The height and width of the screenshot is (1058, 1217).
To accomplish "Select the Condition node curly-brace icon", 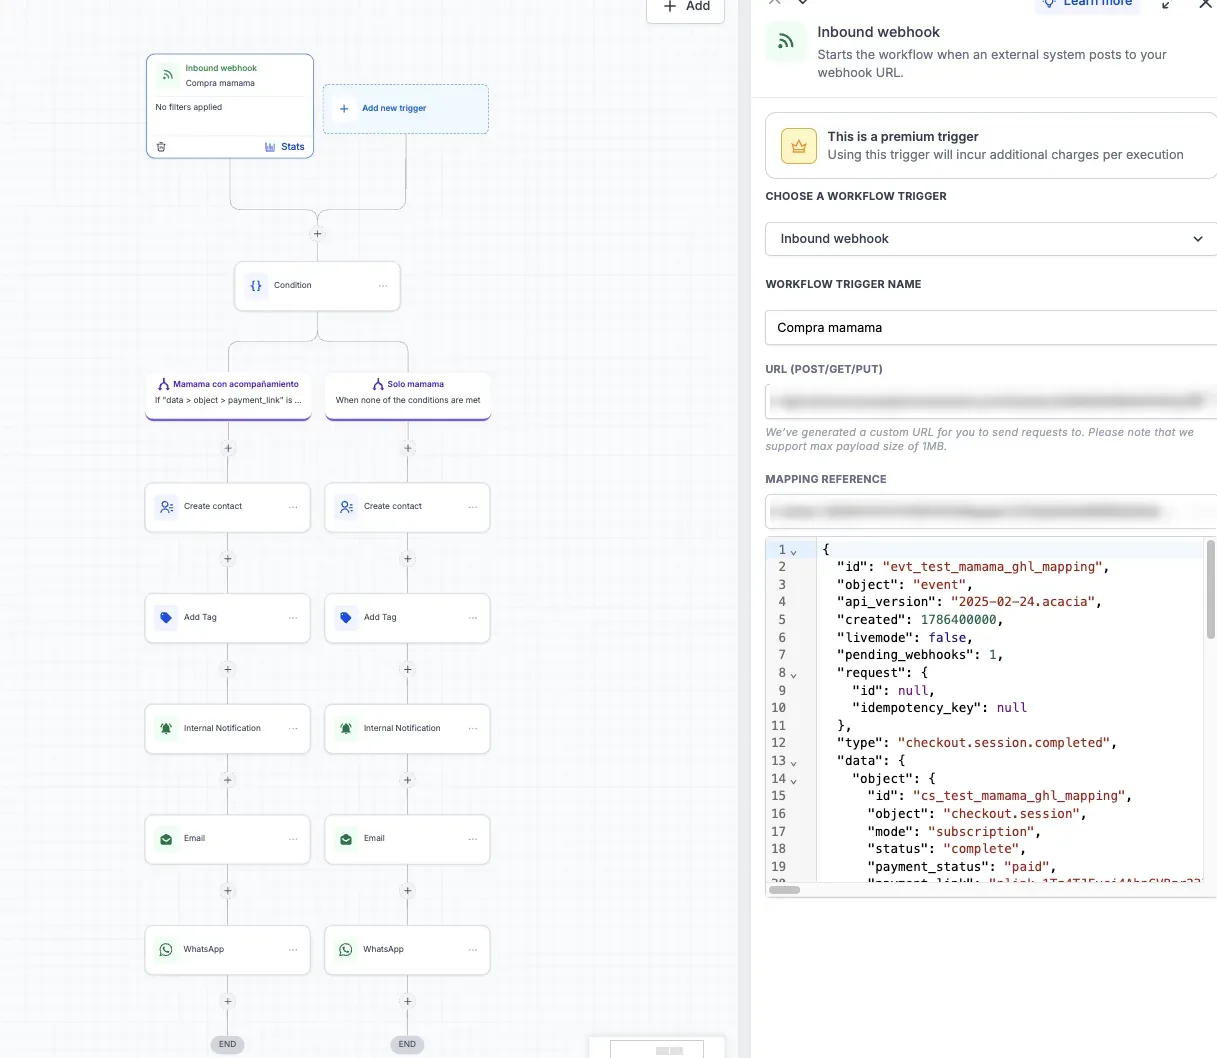I will (256, 286).
